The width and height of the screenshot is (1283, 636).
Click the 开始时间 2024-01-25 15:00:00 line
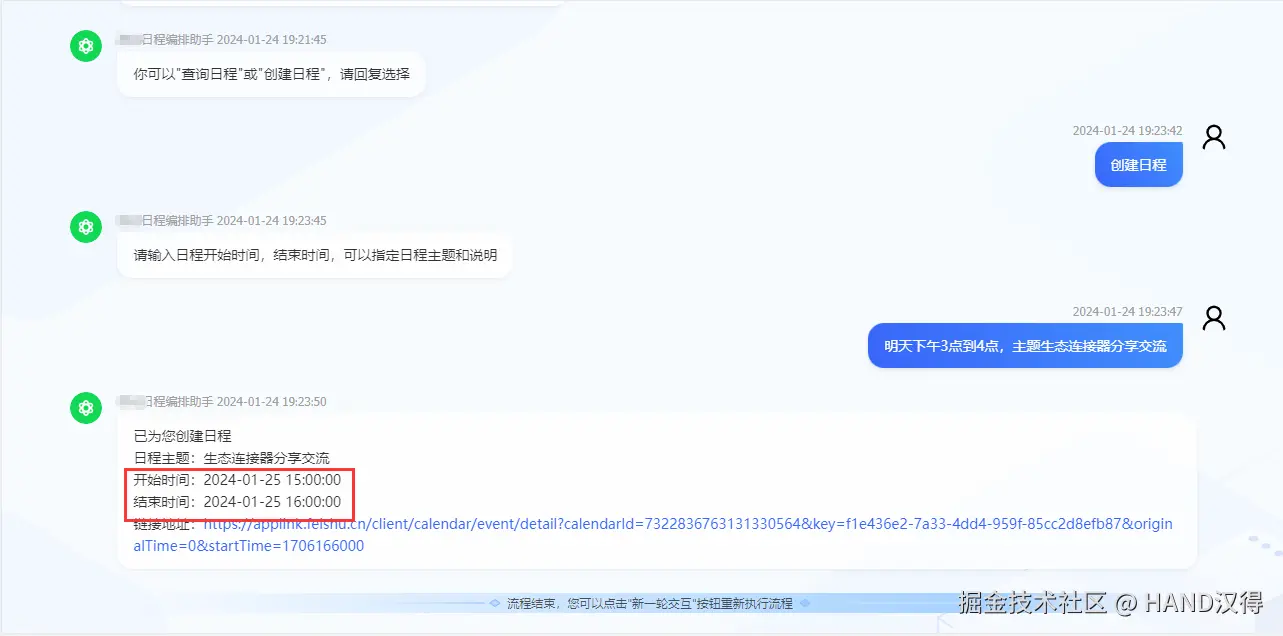[237, 480]
